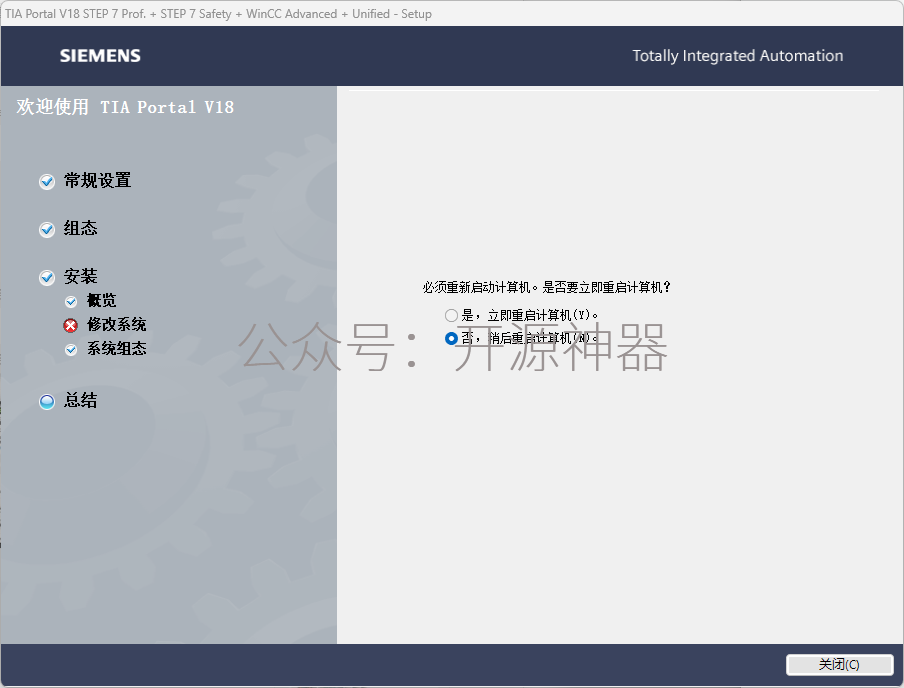Image resolution: width=904 pixels, height=688 pixels.
Task: Open the 常规设置 step
Action: pos(97,181)
